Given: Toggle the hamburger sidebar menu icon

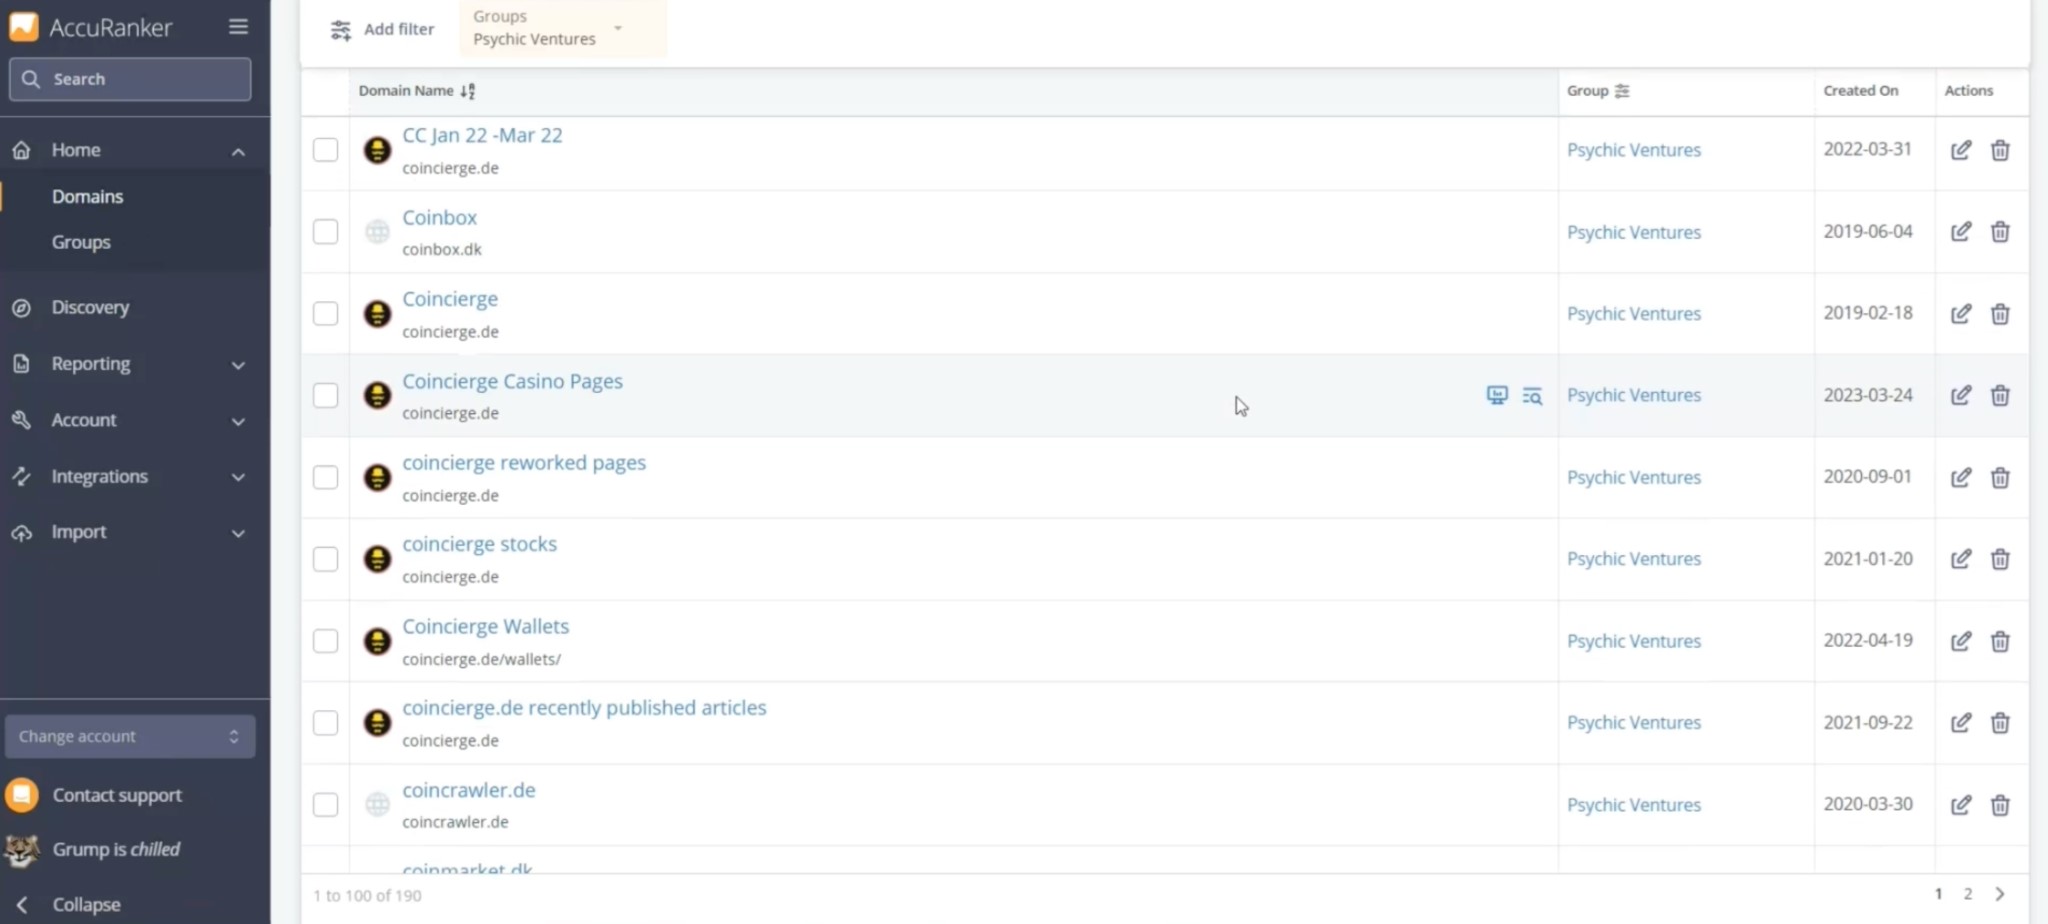Looking at the screenshot, I should pyautogui.click(x=238, y=26).
